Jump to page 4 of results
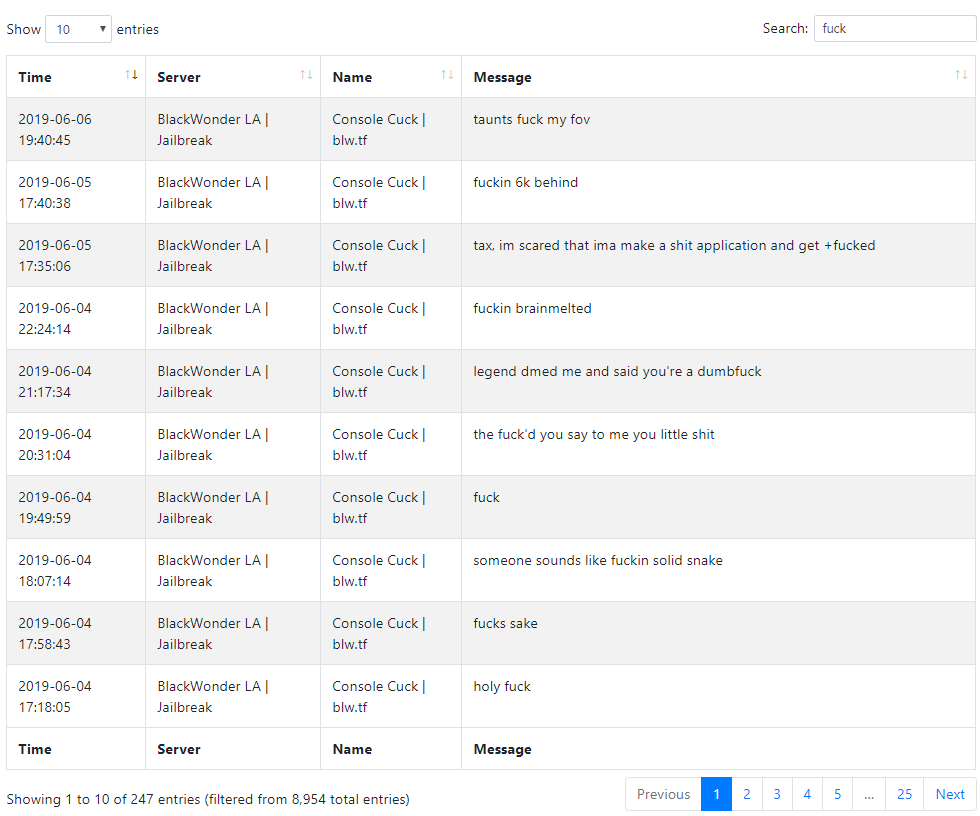980x816 pixels. click(807, 794)
